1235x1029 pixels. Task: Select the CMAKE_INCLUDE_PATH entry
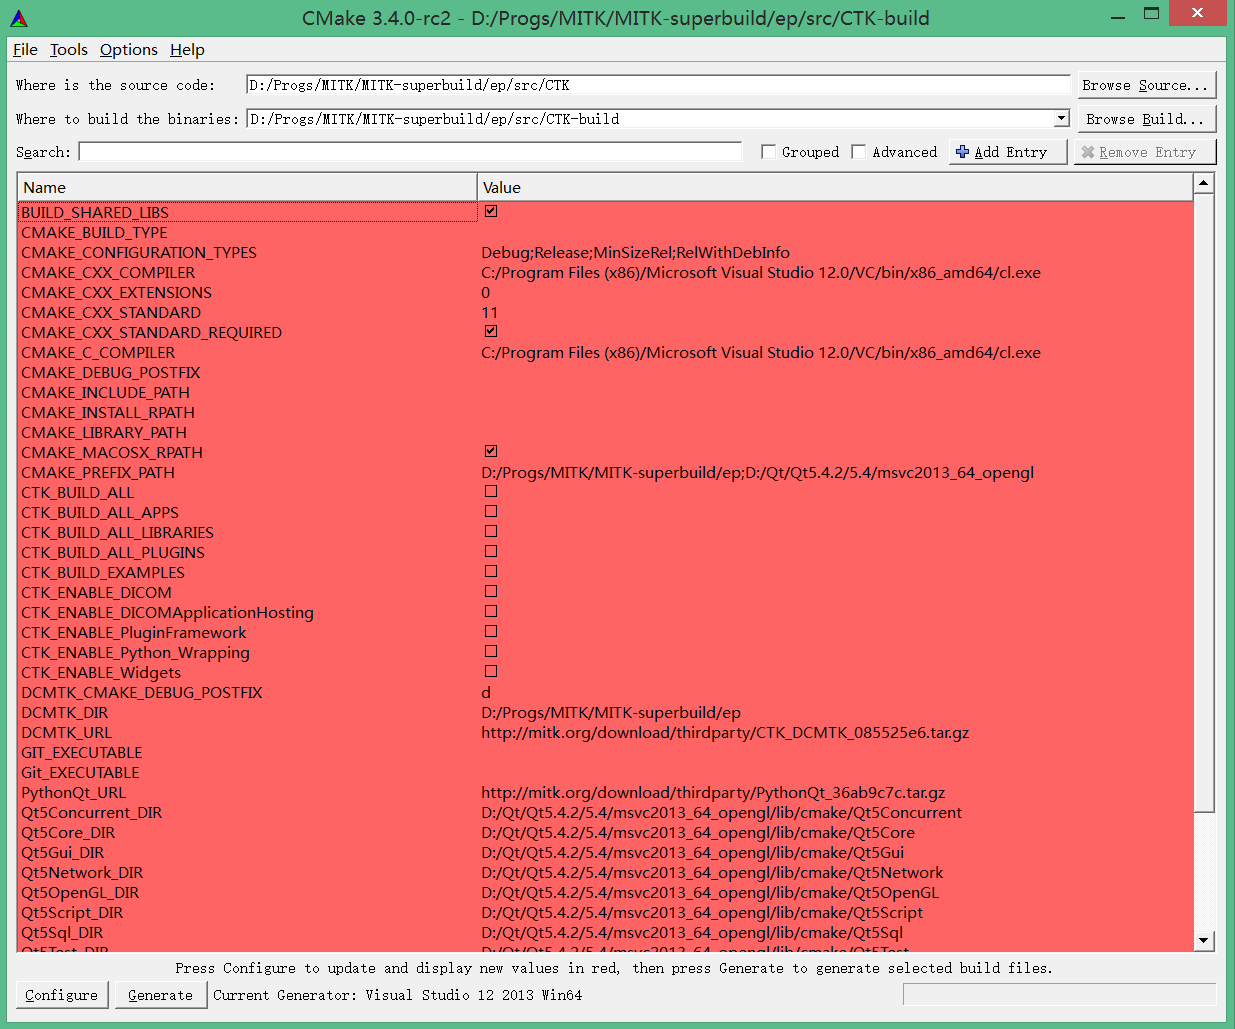pos(106,392)
